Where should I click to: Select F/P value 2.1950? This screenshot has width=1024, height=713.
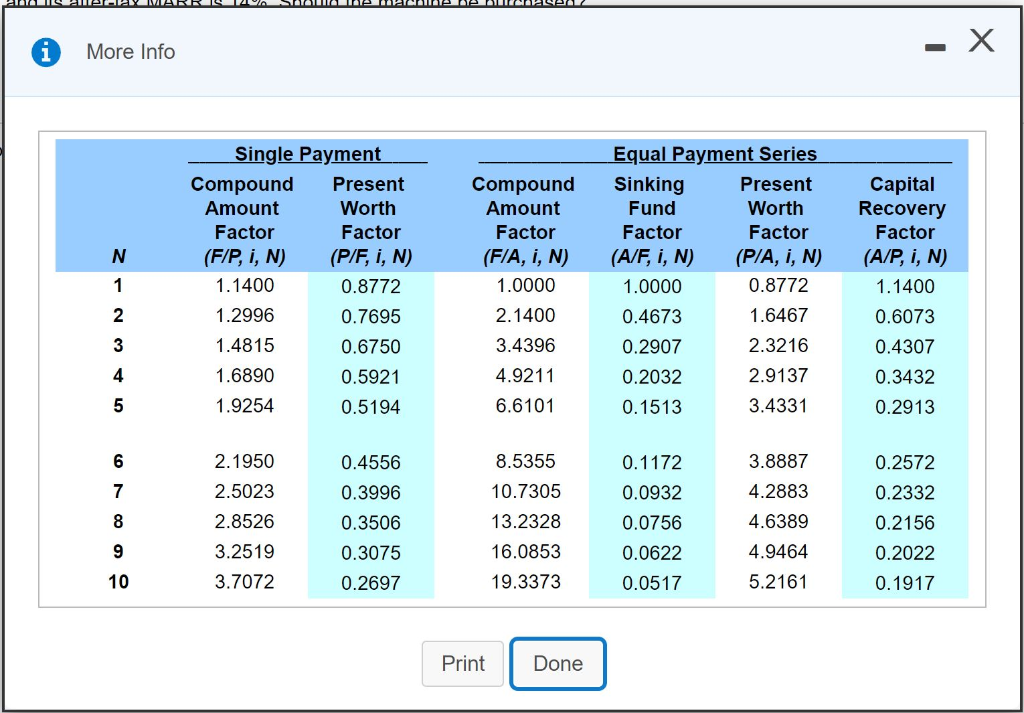click(x=245, y=461)
